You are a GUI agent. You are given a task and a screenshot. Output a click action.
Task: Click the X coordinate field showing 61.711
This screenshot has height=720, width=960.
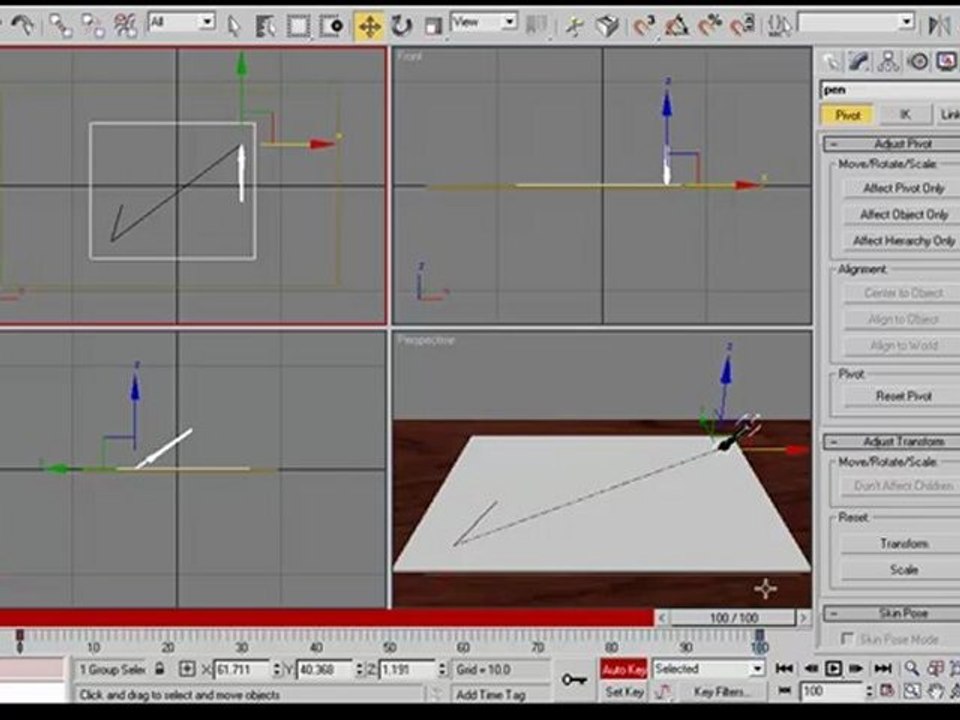click(242, 670)
